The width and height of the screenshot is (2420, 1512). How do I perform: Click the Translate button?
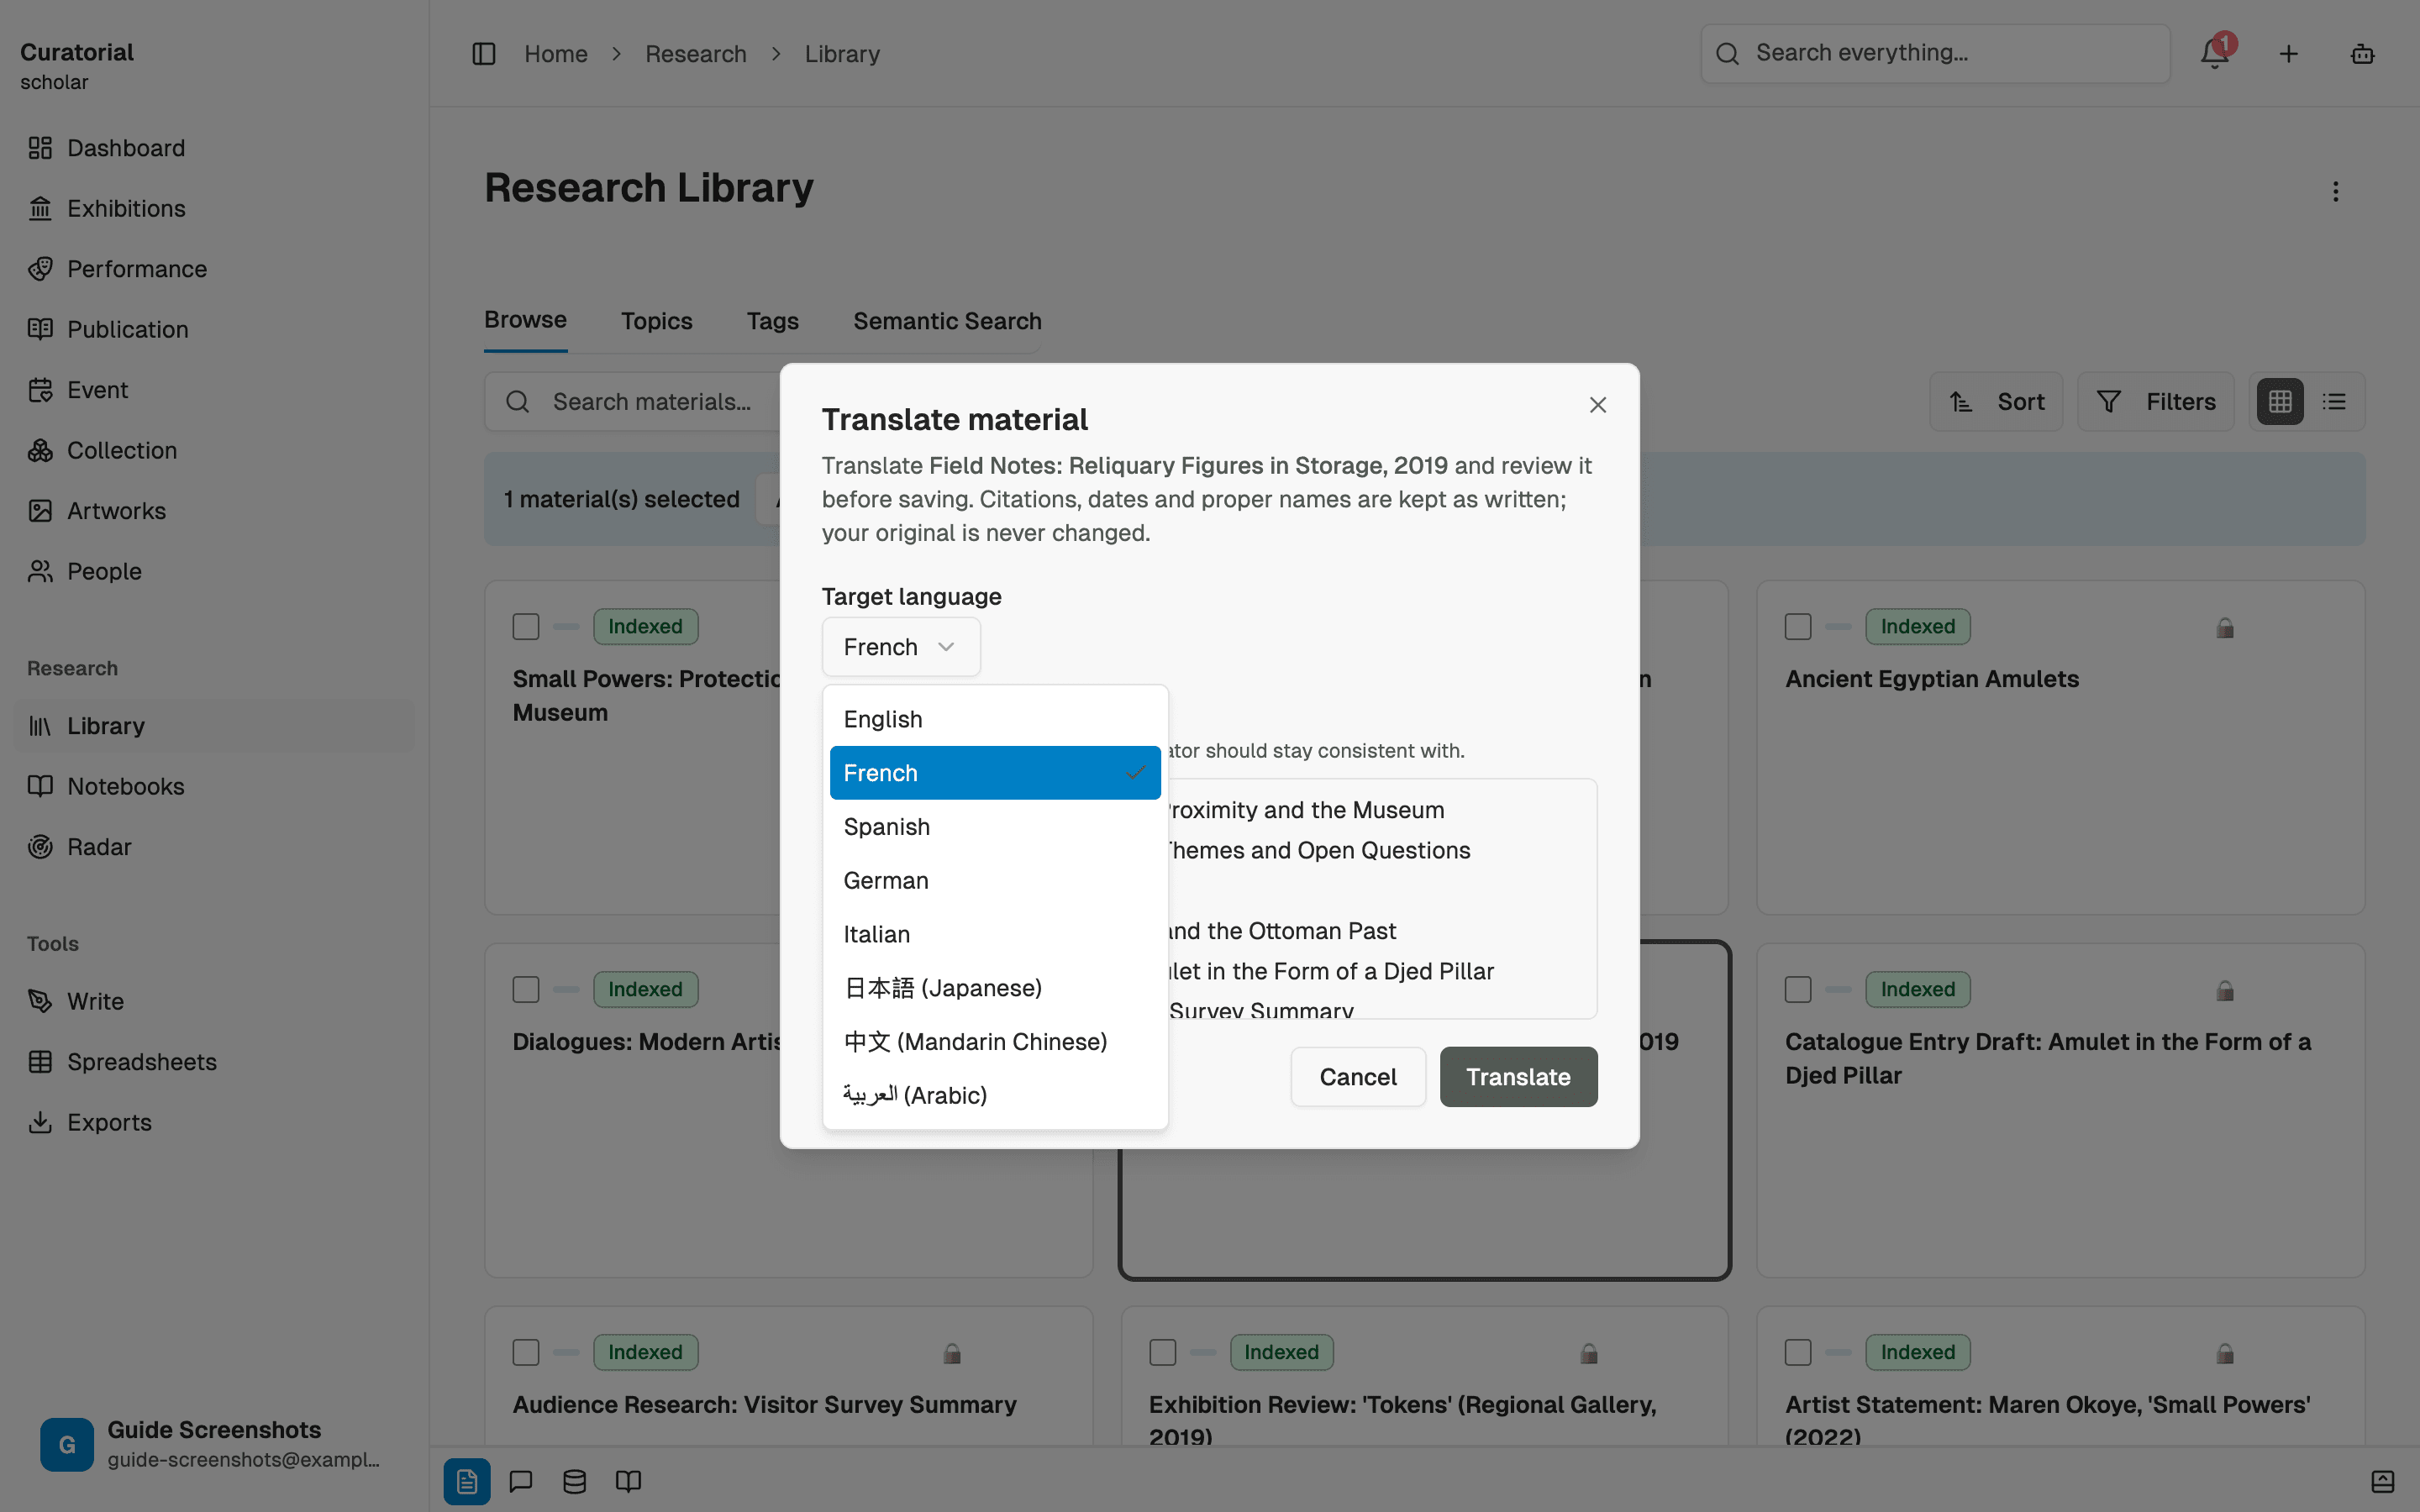(x=1518, y=1077)
